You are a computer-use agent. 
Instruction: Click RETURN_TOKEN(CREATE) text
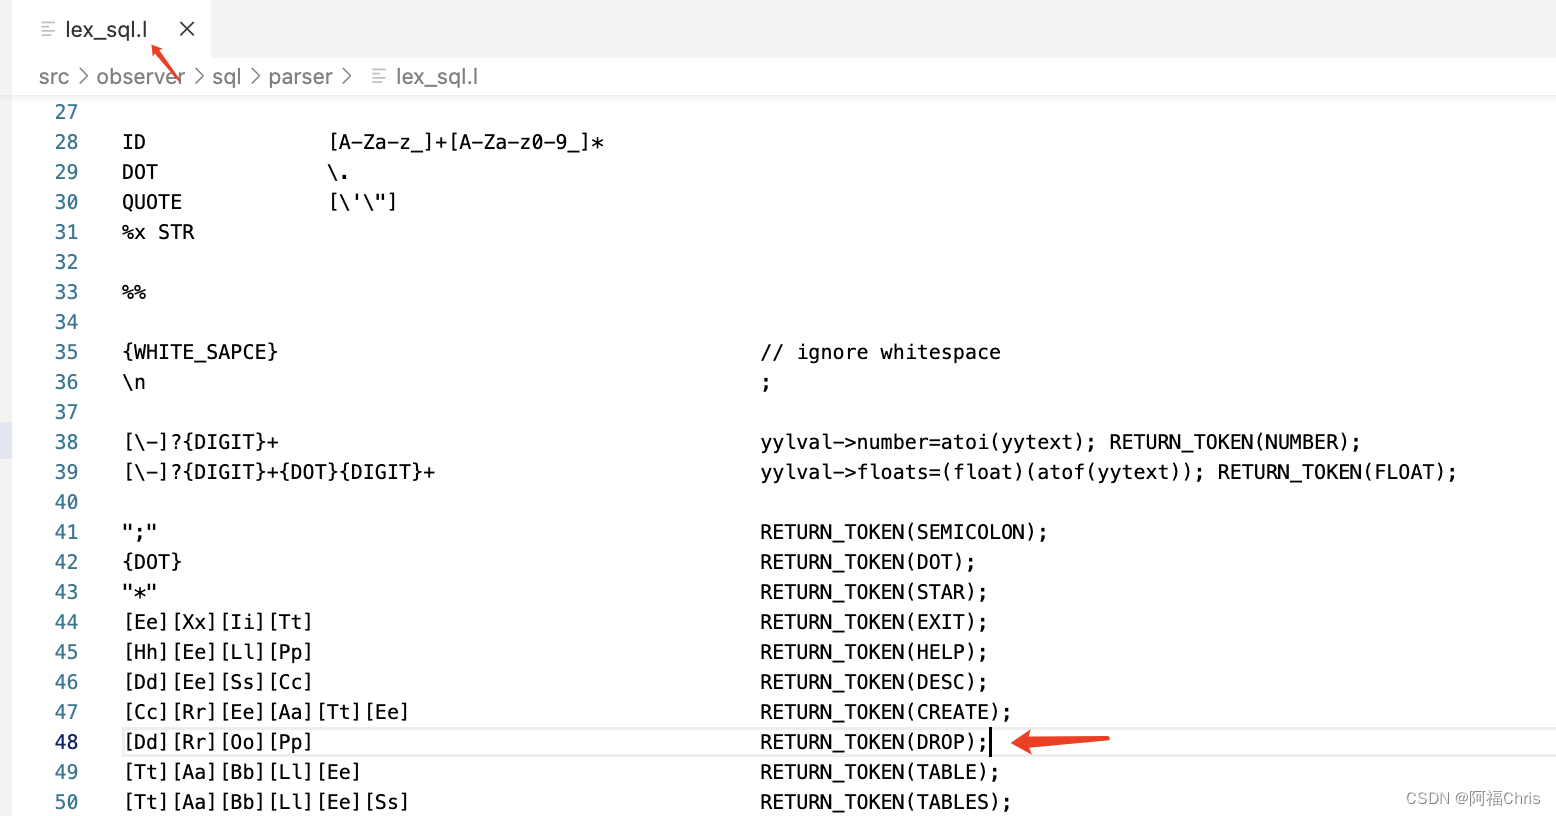(880, 712)
